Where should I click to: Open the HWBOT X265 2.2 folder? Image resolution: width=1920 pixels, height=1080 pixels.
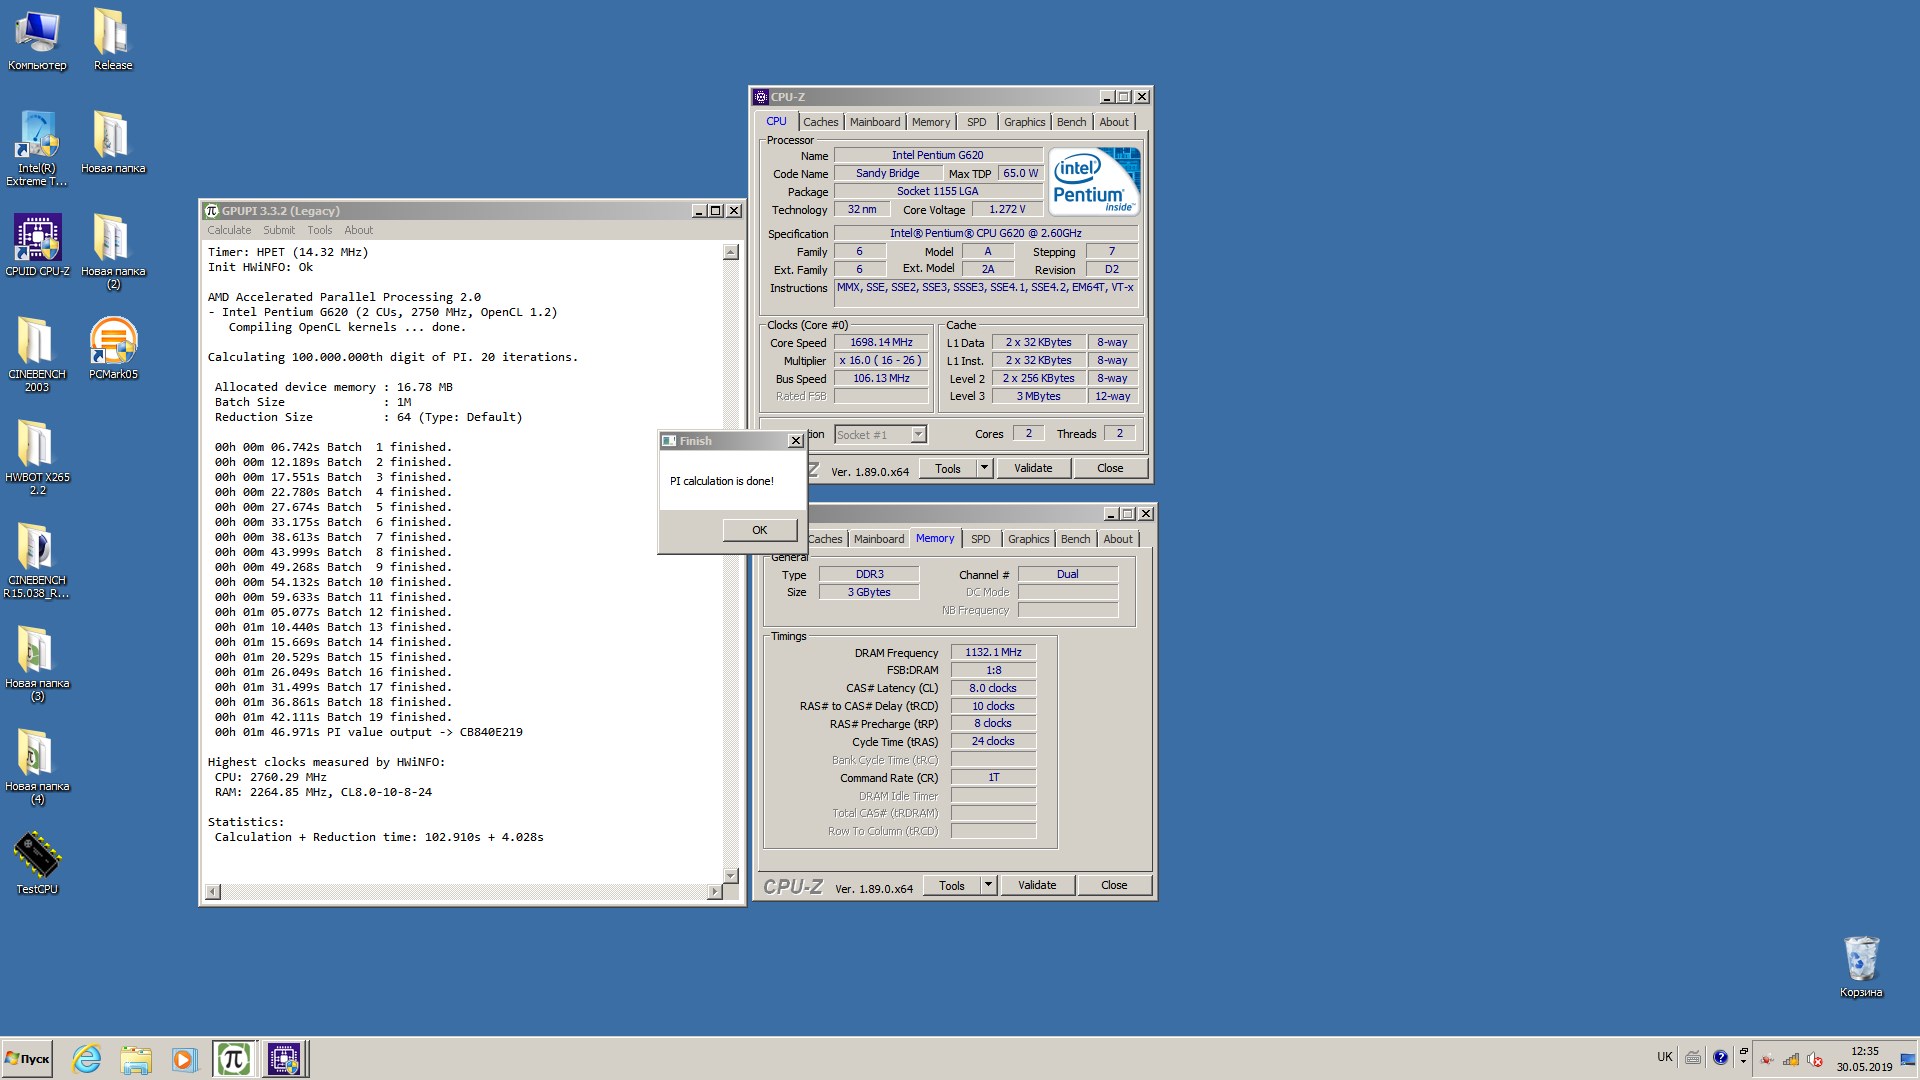tap(37, 457)
